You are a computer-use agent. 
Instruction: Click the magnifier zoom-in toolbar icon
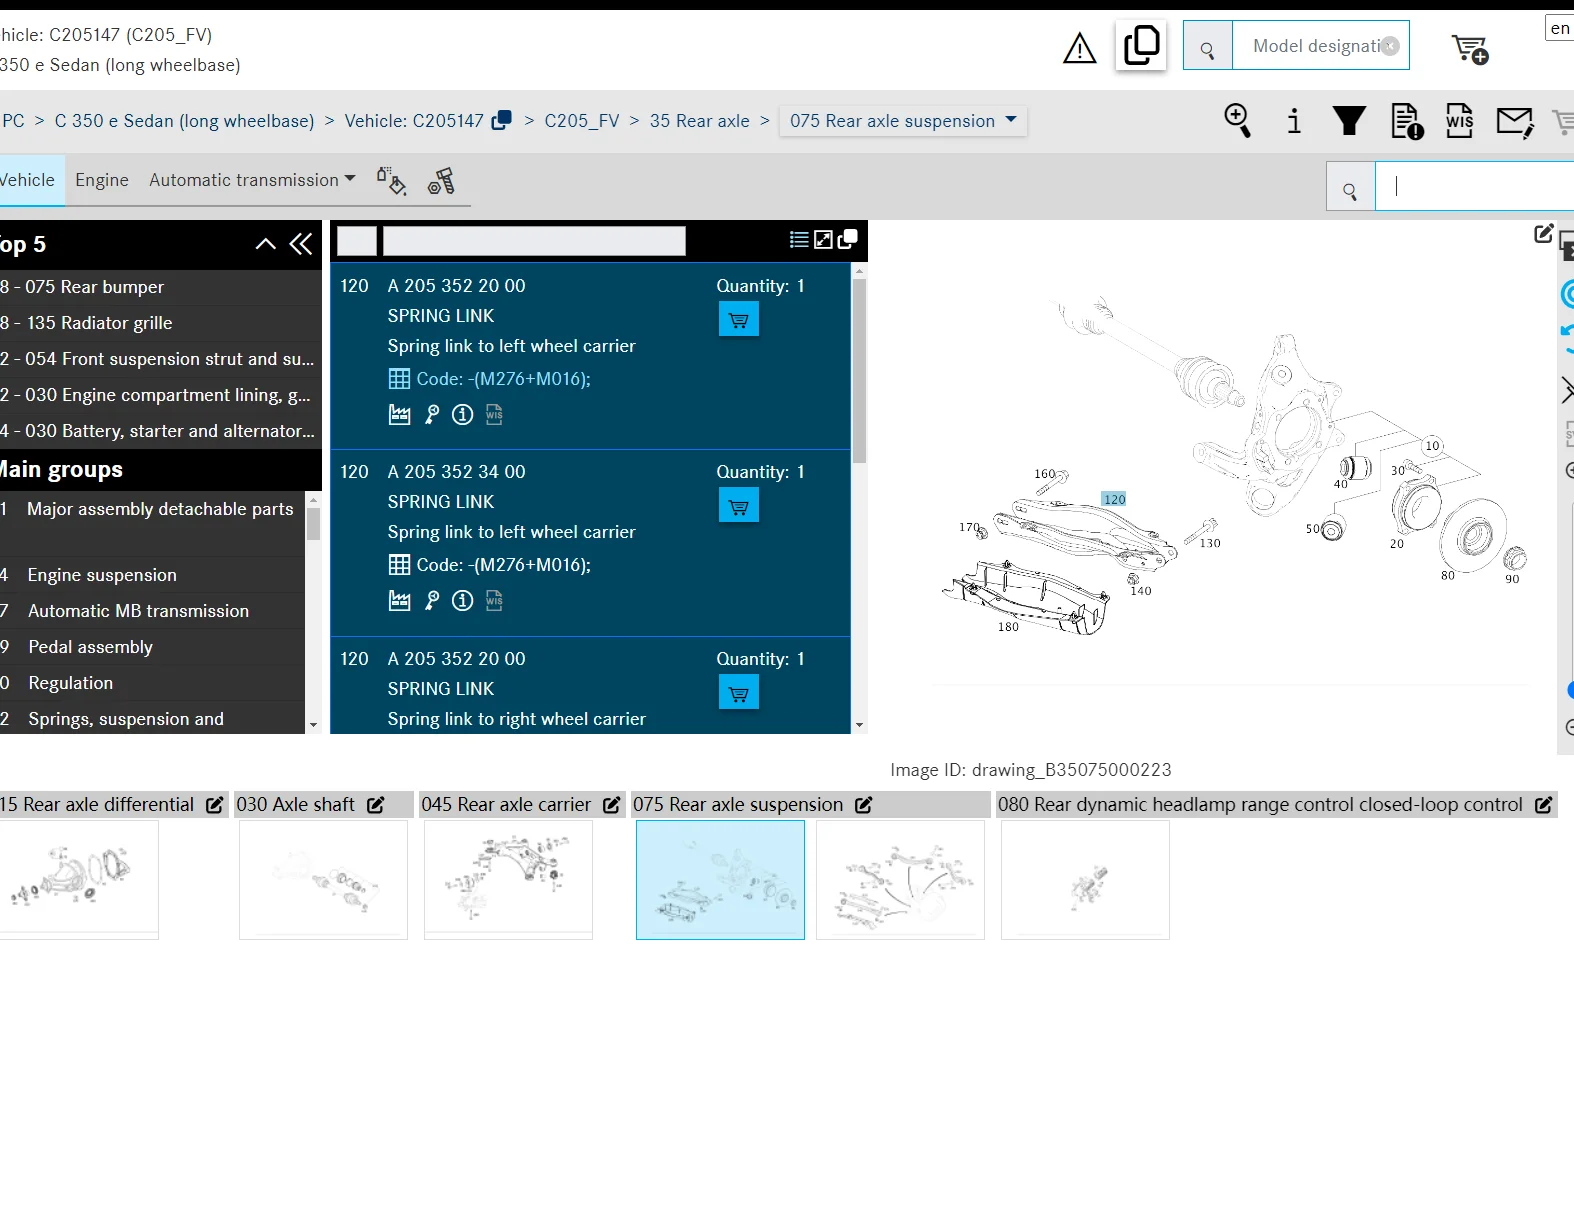pos(1237,121)
